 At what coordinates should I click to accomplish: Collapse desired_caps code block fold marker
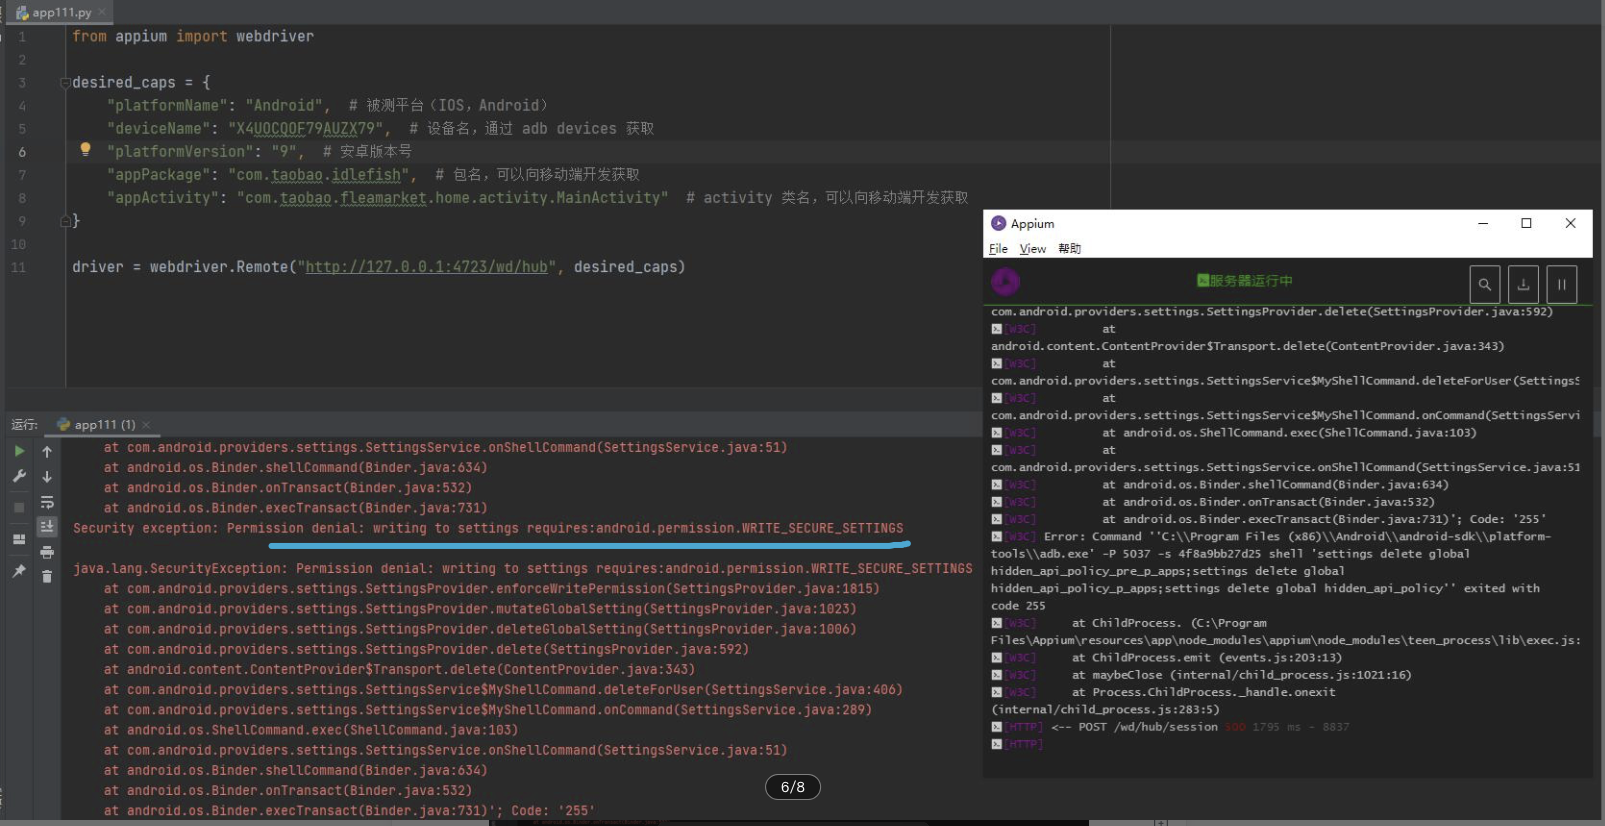point(65,83)
